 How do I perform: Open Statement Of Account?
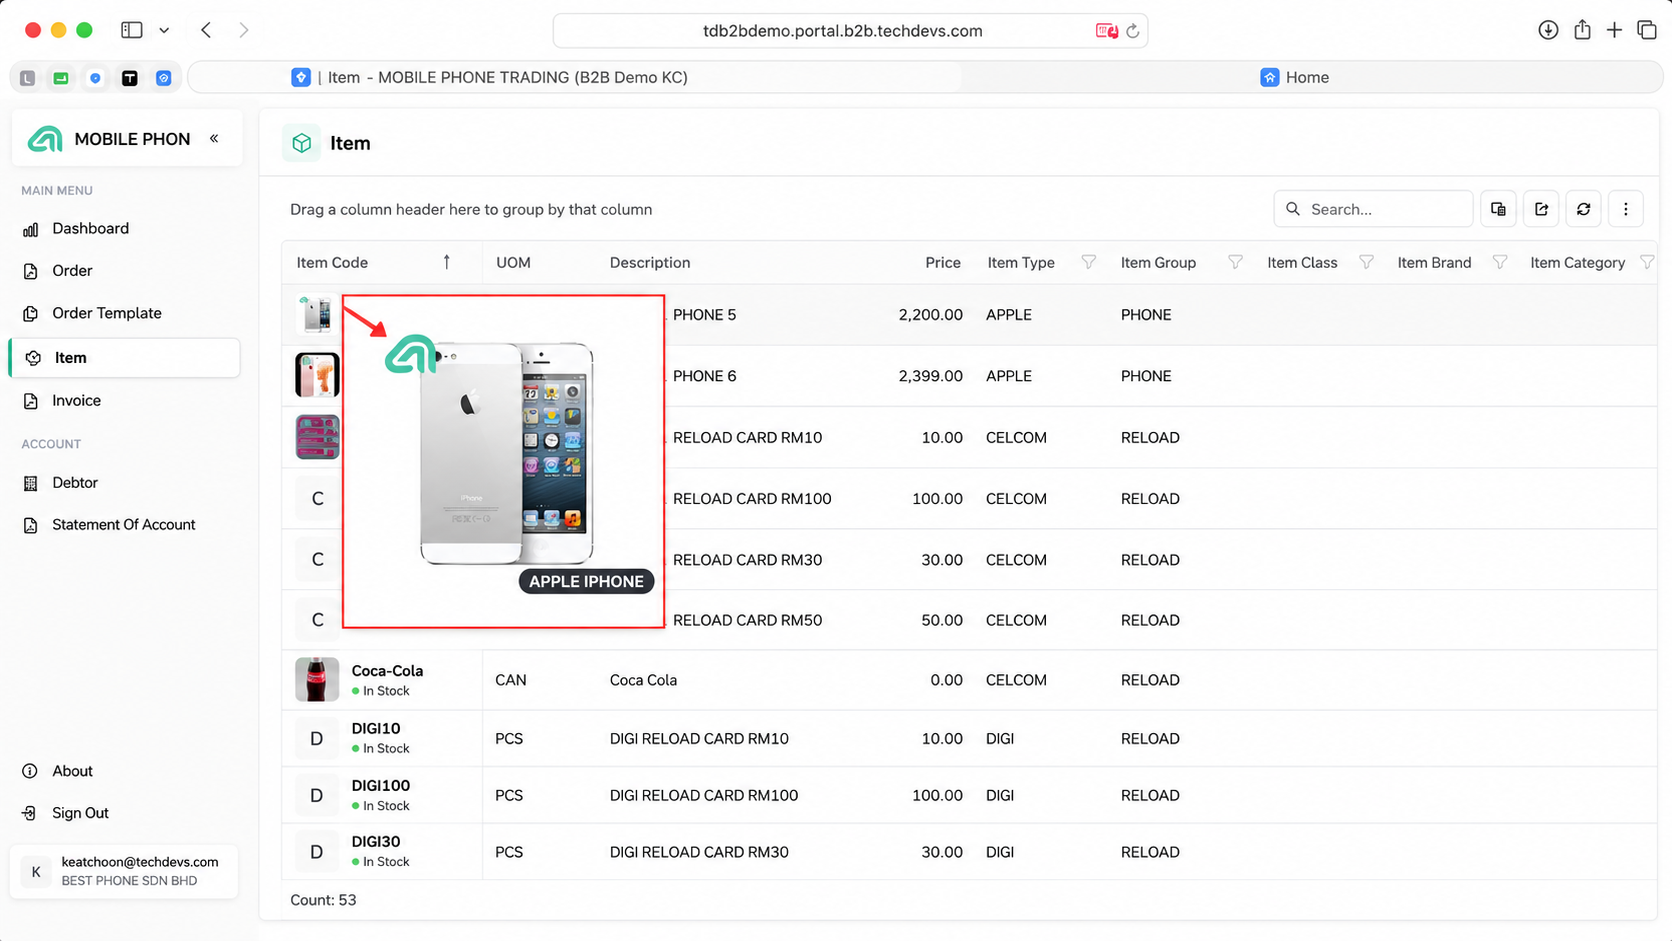[125, 525]
